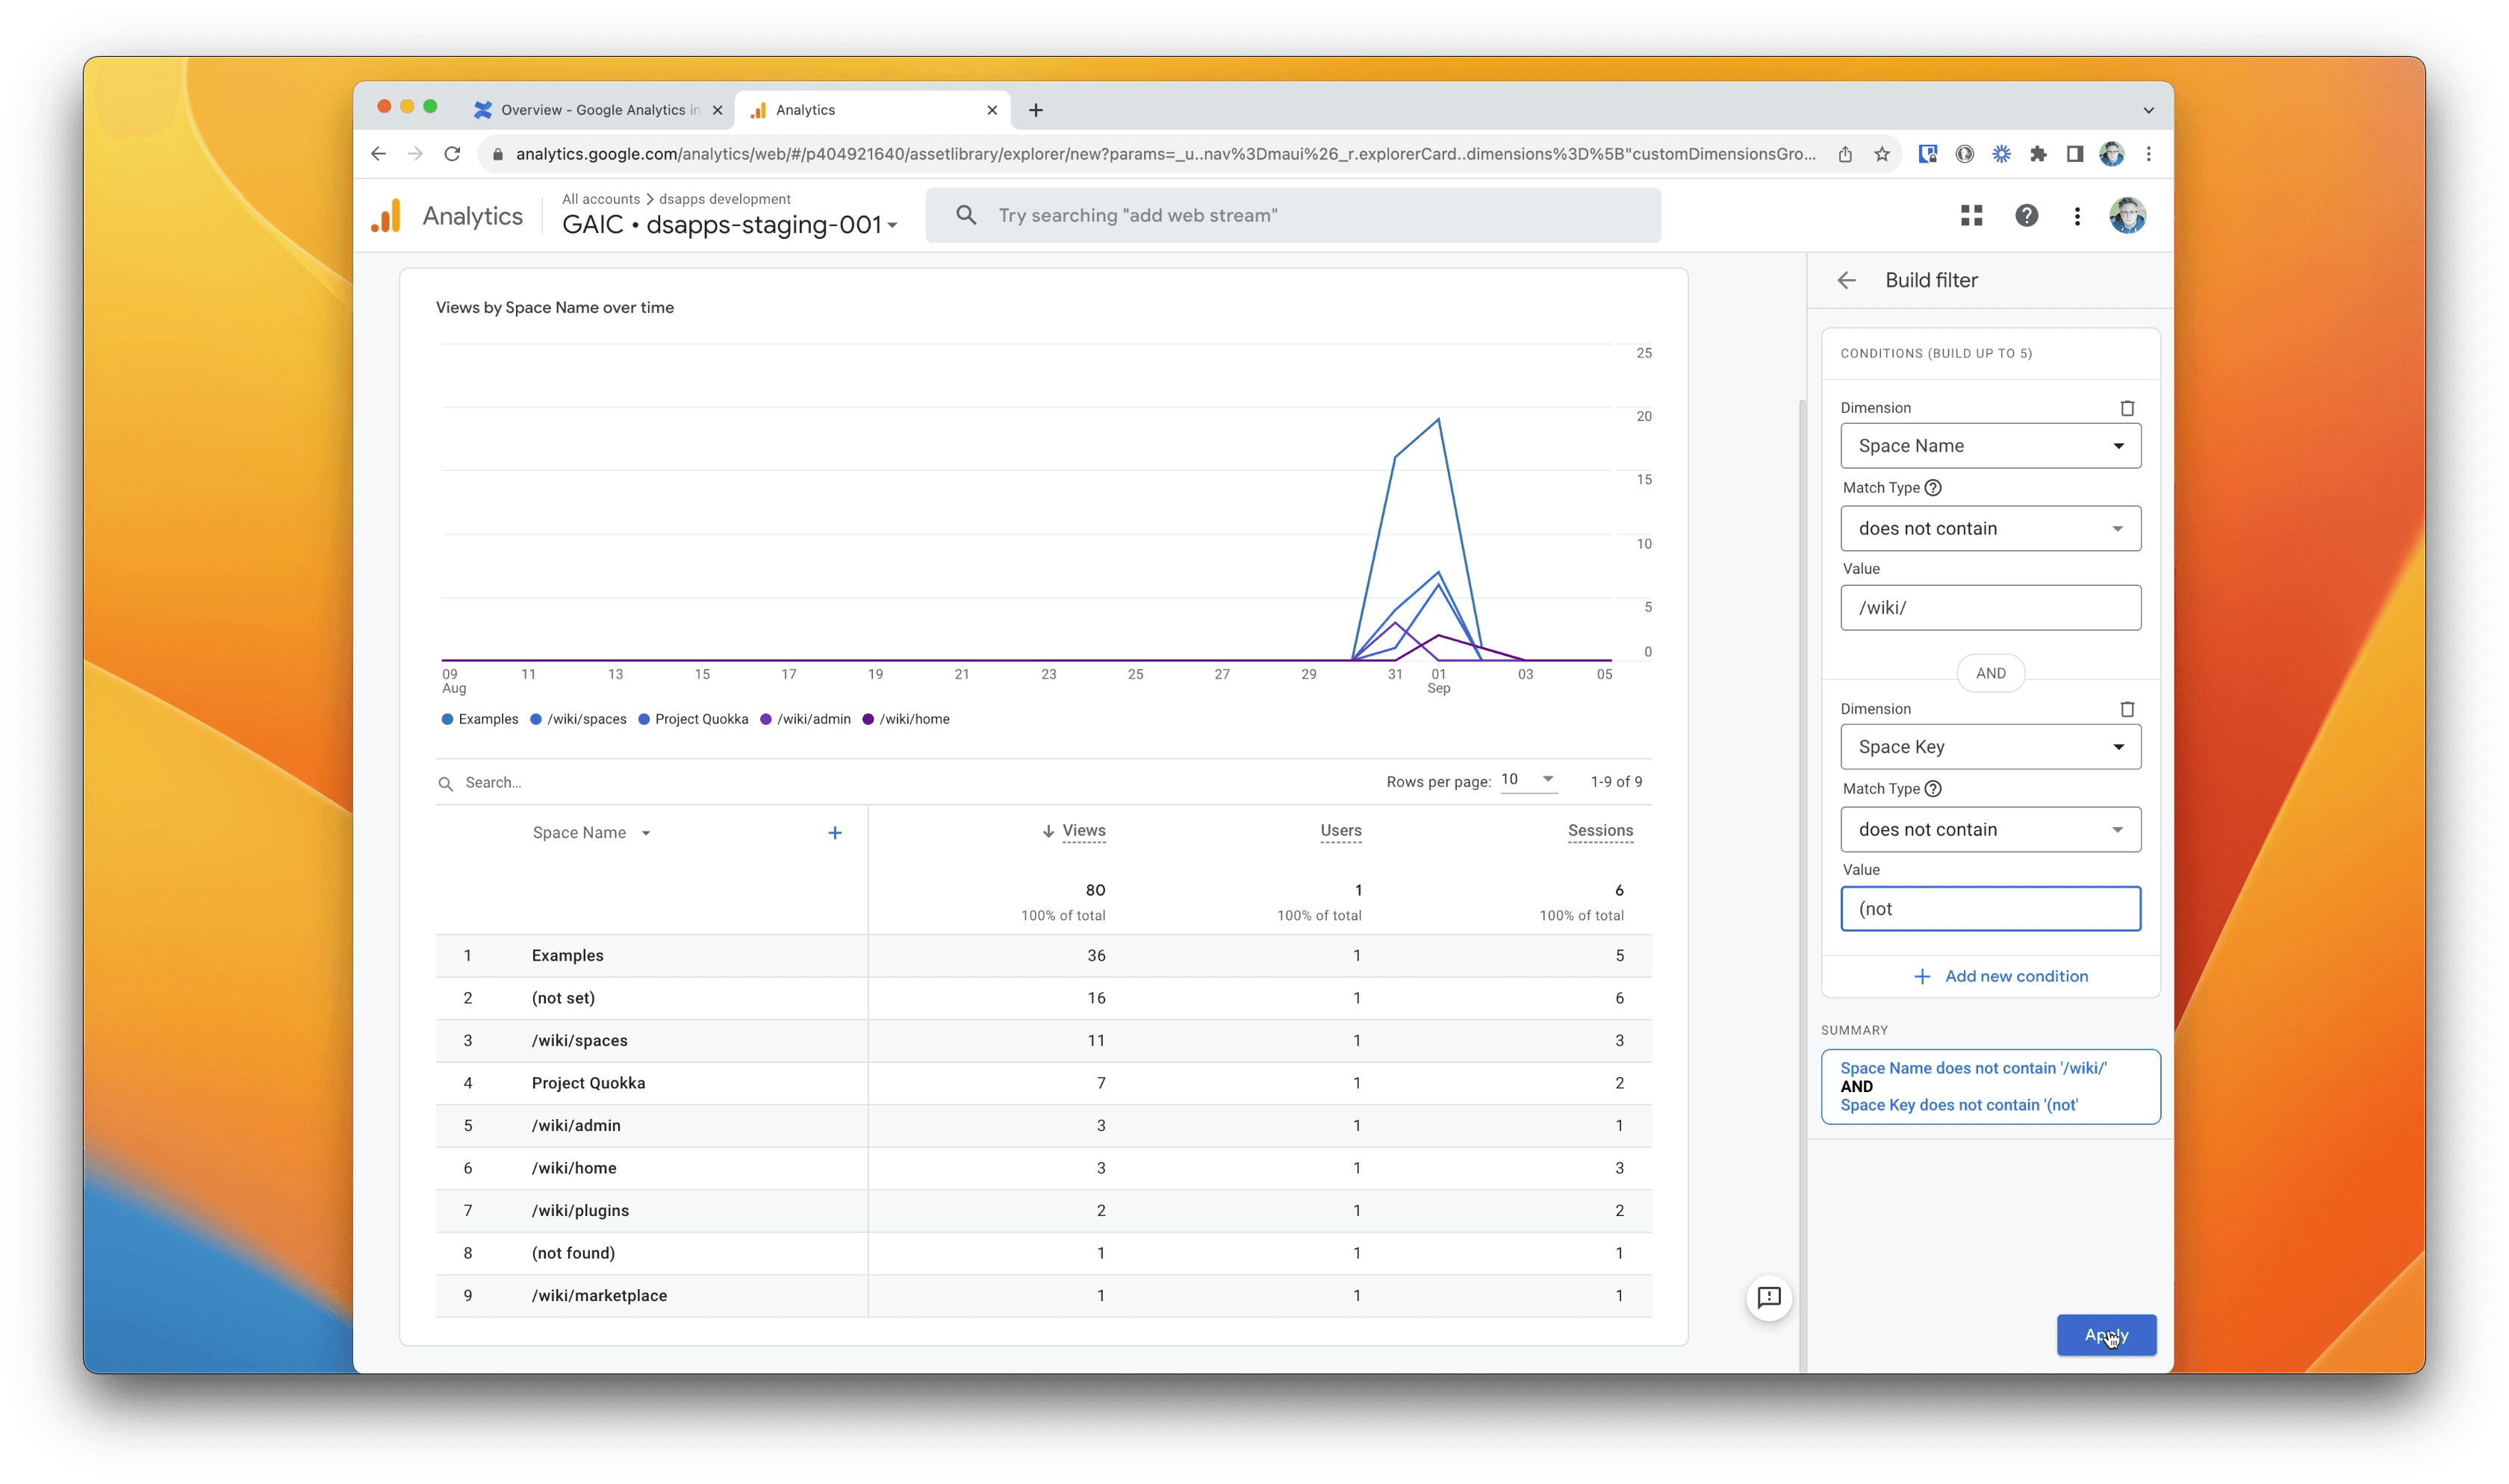Switch to the Analytics browser tab
The width and height of the screenshot is (2509, 1484).
point(872,110)
